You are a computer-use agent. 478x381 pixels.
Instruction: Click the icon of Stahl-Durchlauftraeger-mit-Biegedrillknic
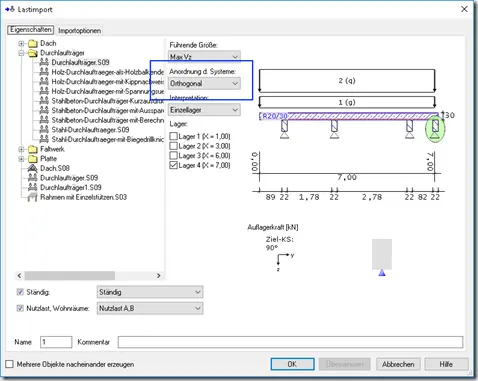tap(44, 139)
